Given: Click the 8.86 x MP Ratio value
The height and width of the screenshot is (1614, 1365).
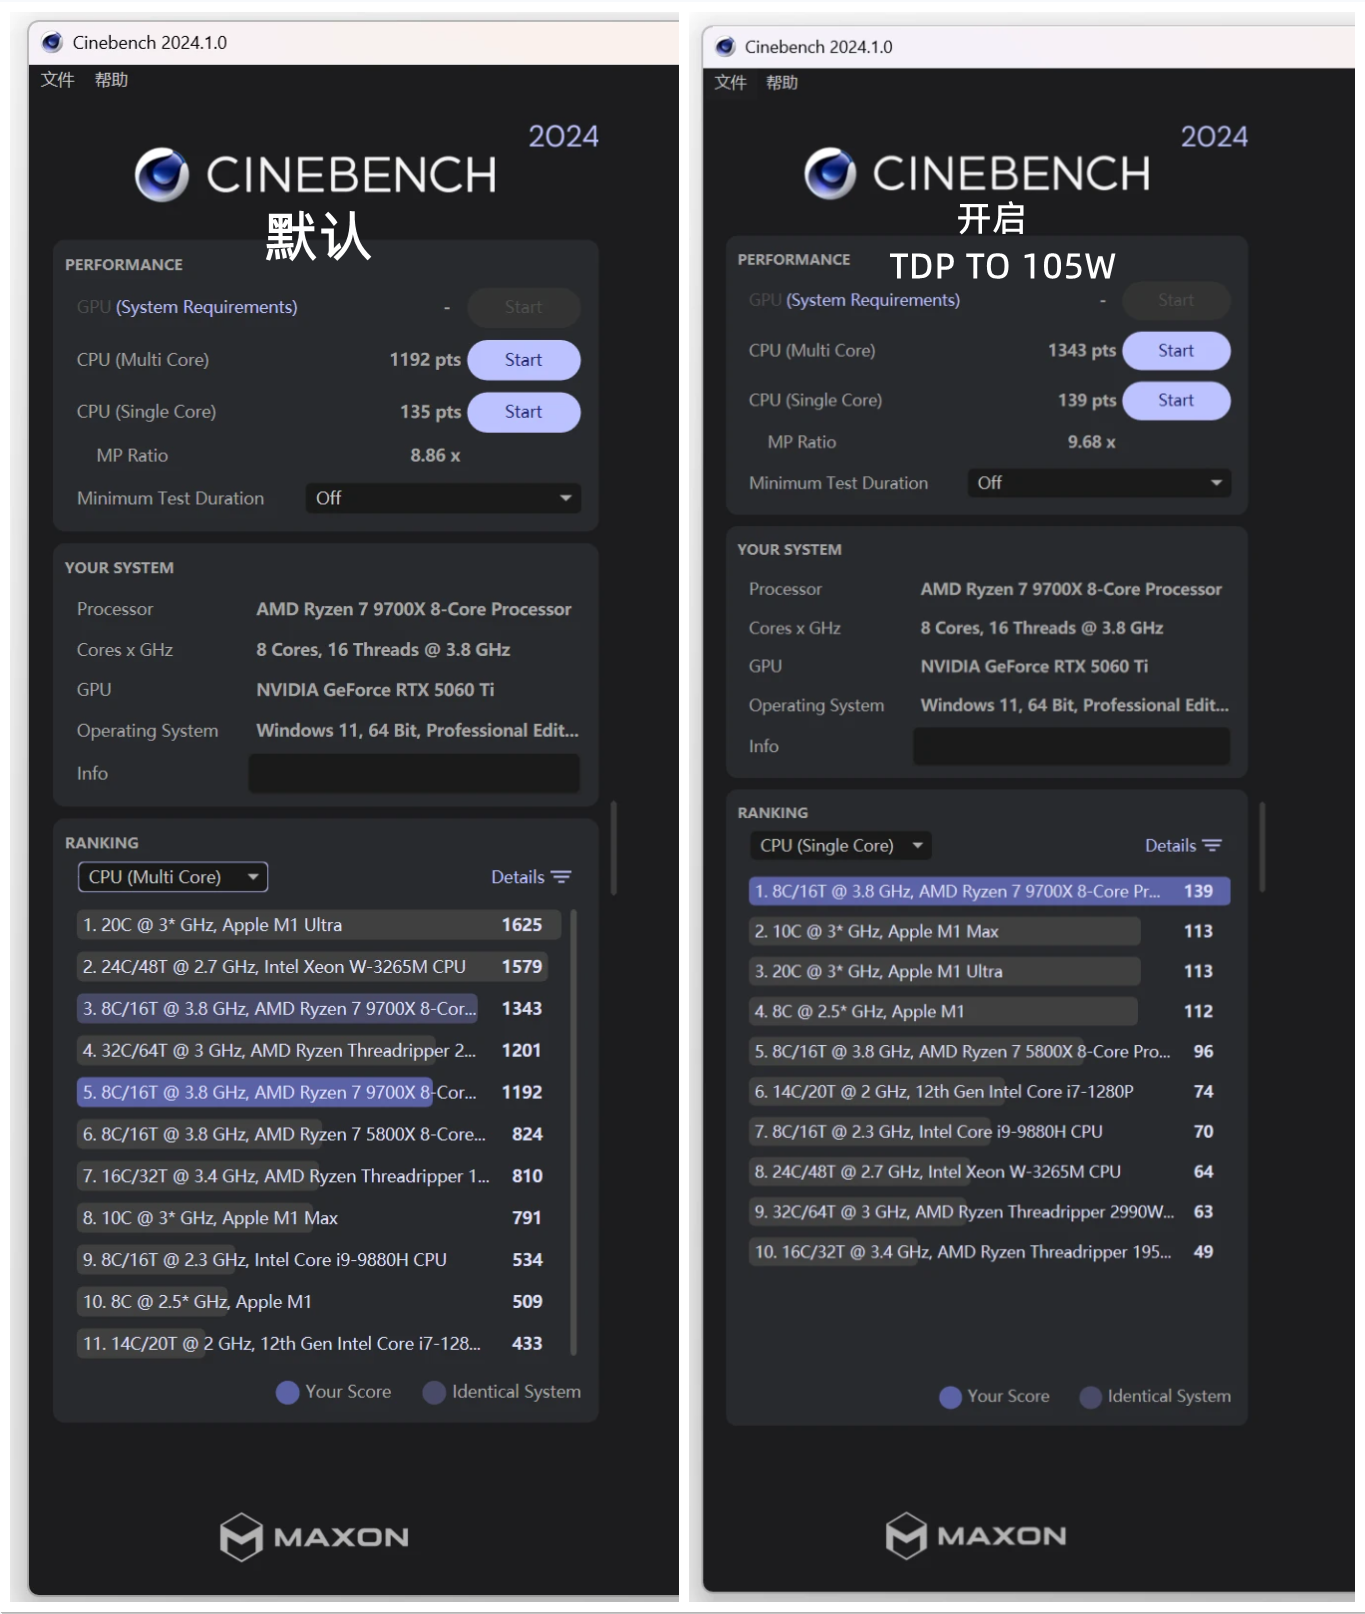Looking at the screenshot, I should [x=435, y=456].
